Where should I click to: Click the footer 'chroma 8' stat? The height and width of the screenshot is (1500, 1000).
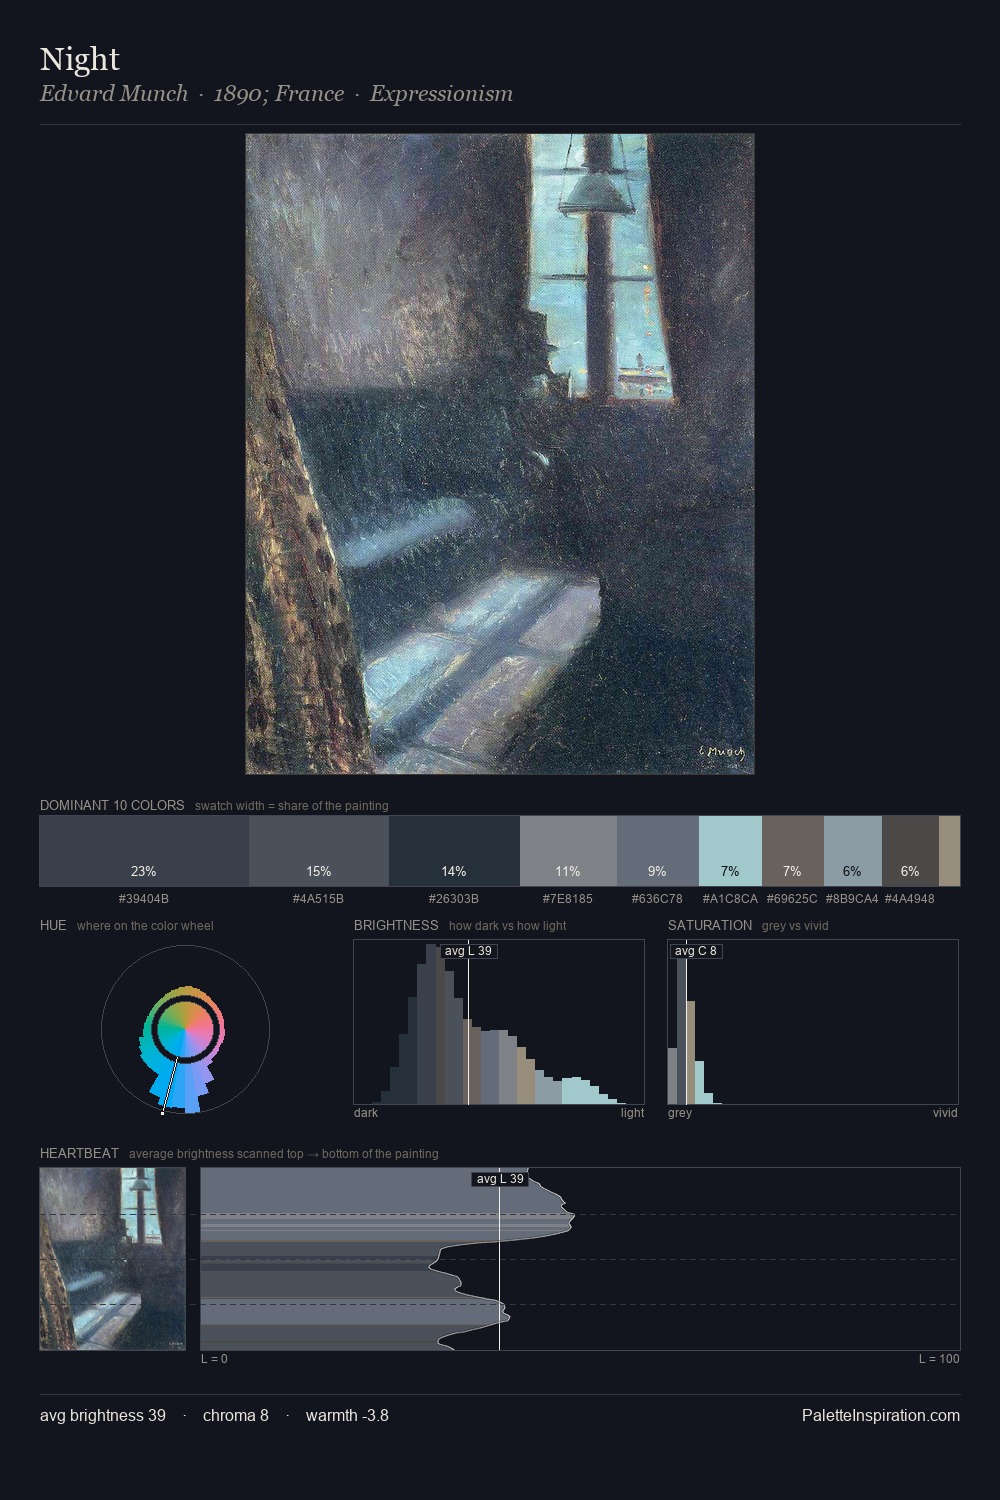pos(236,1416)
